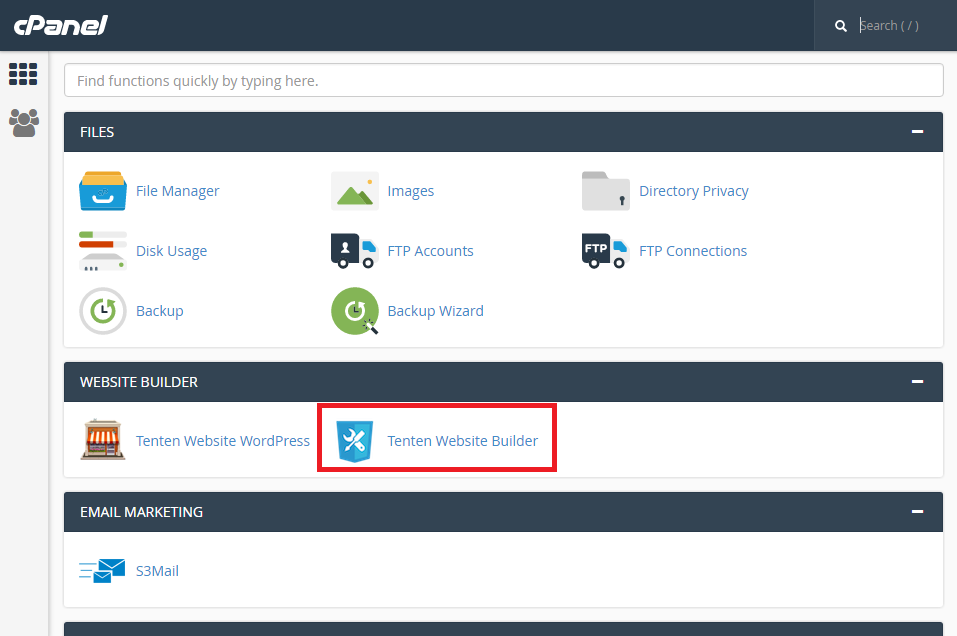
Task: Open the Backup Wizard link
Action: point(436,311)
